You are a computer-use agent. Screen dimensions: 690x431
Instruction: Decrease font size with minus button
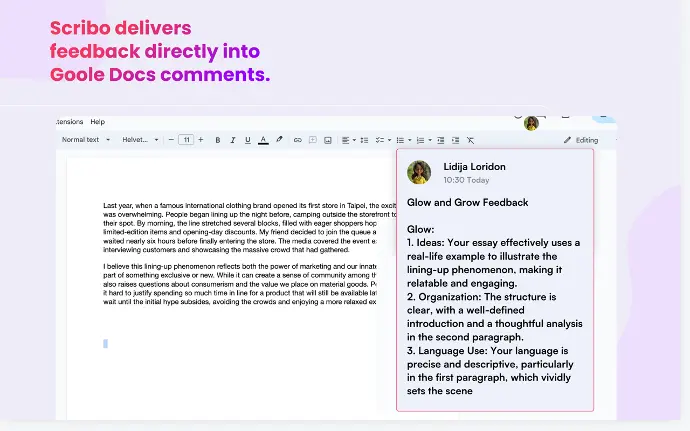point(171,140)
